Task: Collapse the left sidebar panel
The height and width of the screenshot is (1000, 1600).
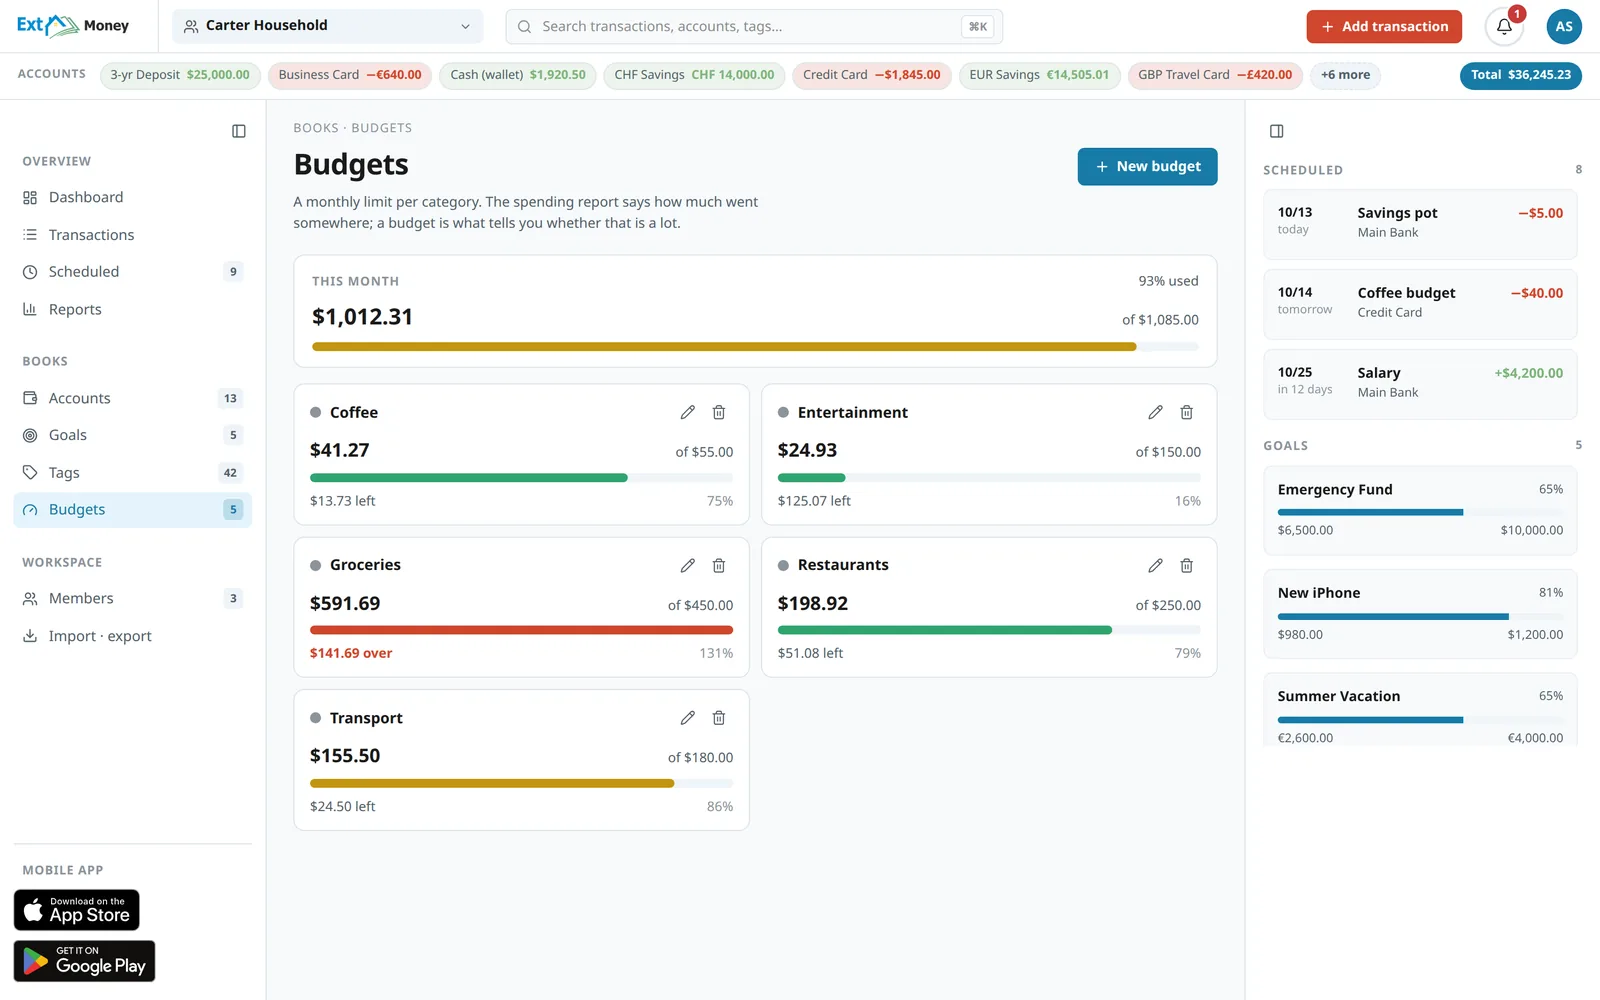Action: (239, 131)
